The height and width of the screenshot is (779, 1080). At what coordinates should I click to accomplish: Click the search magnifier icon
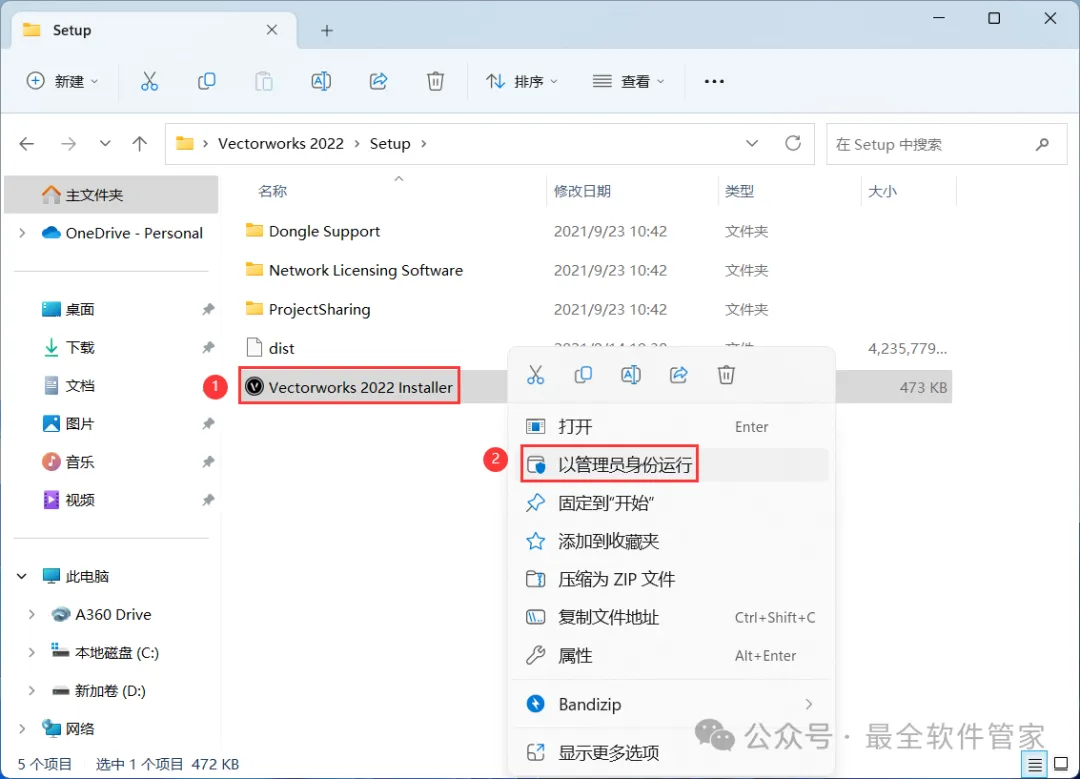click(x=1042, y=144)
